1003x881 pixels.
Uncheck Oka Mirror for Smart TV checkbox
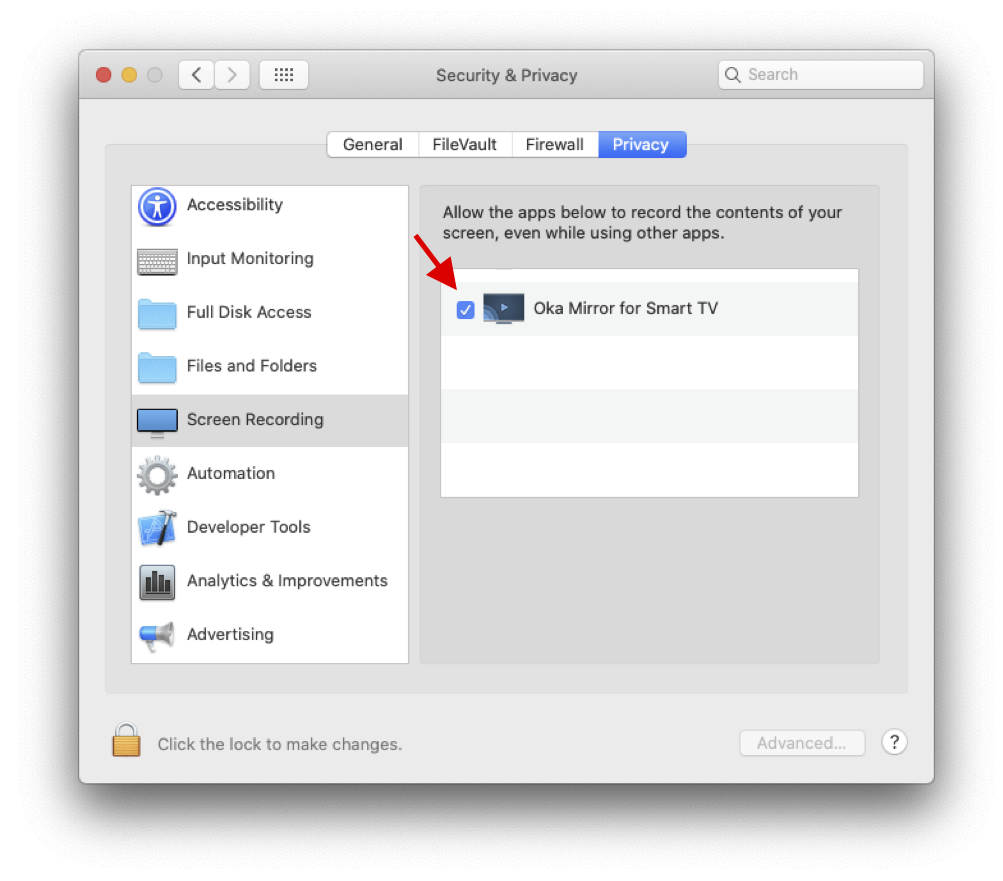(x=465, y=310)
